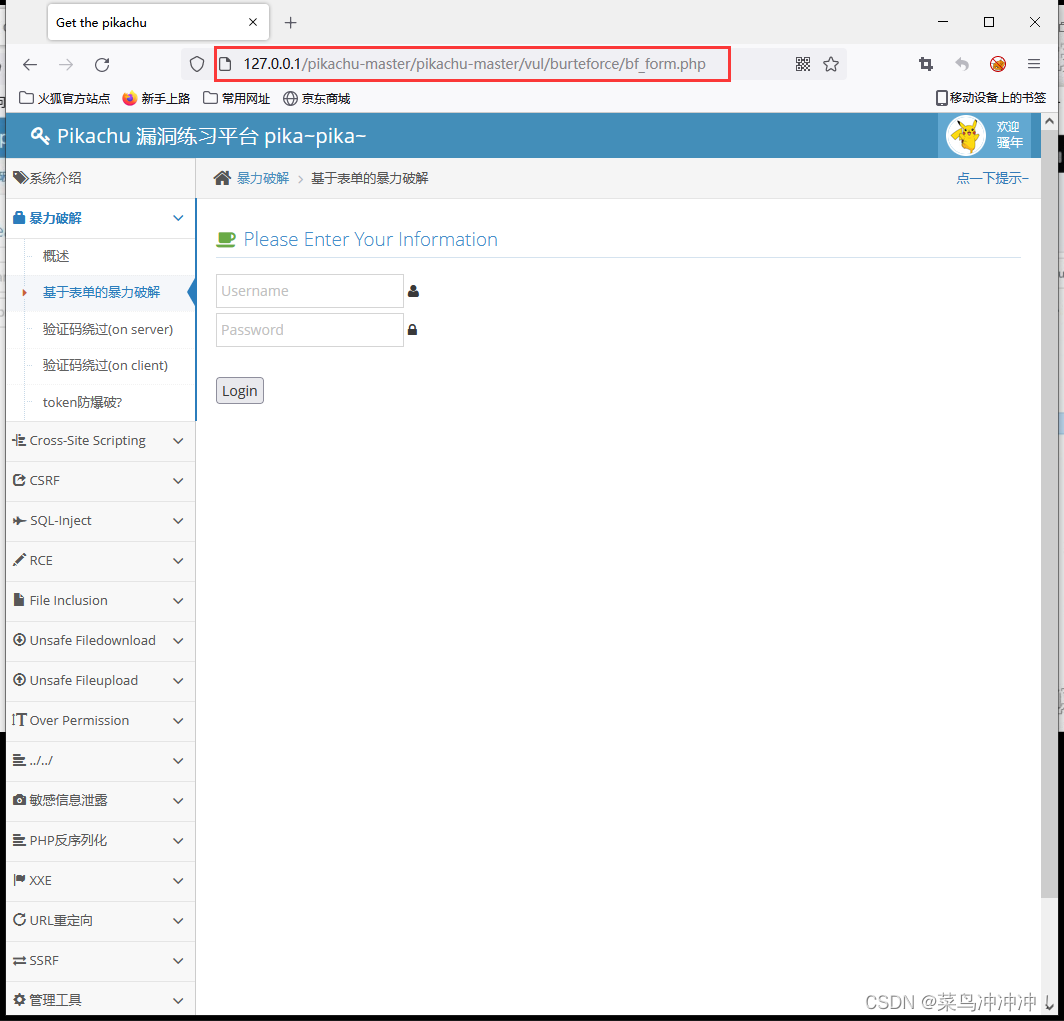This screenshot has height=1021, width=1064.
Task: Open the red blocked extension icon
Action: click(998, 64)
